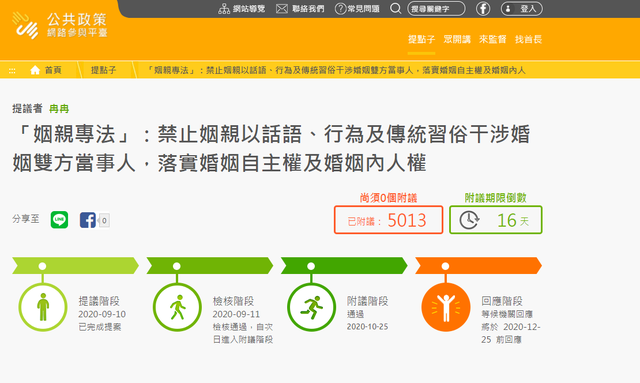Click the envelope icon for 聯絡我們
Screen dimensions: 640x383
[x=282, y=9]
